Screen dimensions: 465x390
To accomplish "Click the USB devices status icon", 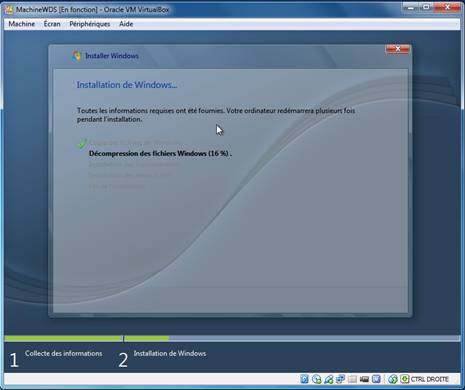I will click(x=328, y=379).
